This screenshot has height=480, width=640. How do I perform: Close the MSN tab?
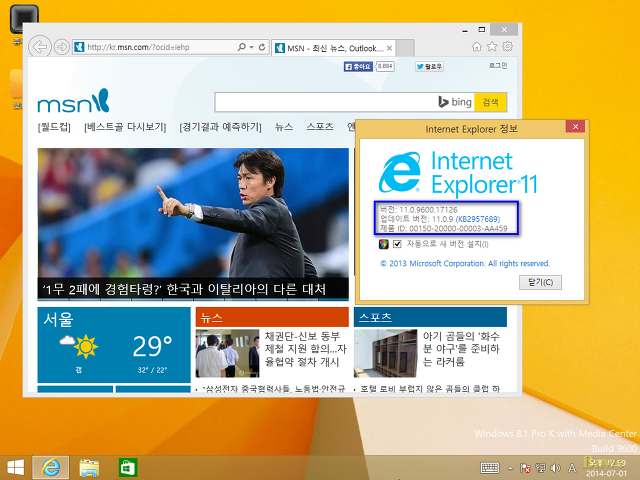click(x=389, y=48)
